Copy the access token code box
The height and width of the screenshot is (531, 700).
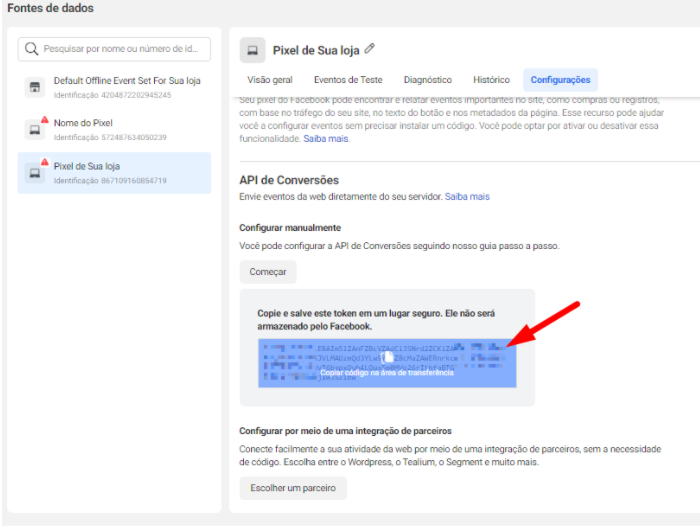click(x=387, y=363)
